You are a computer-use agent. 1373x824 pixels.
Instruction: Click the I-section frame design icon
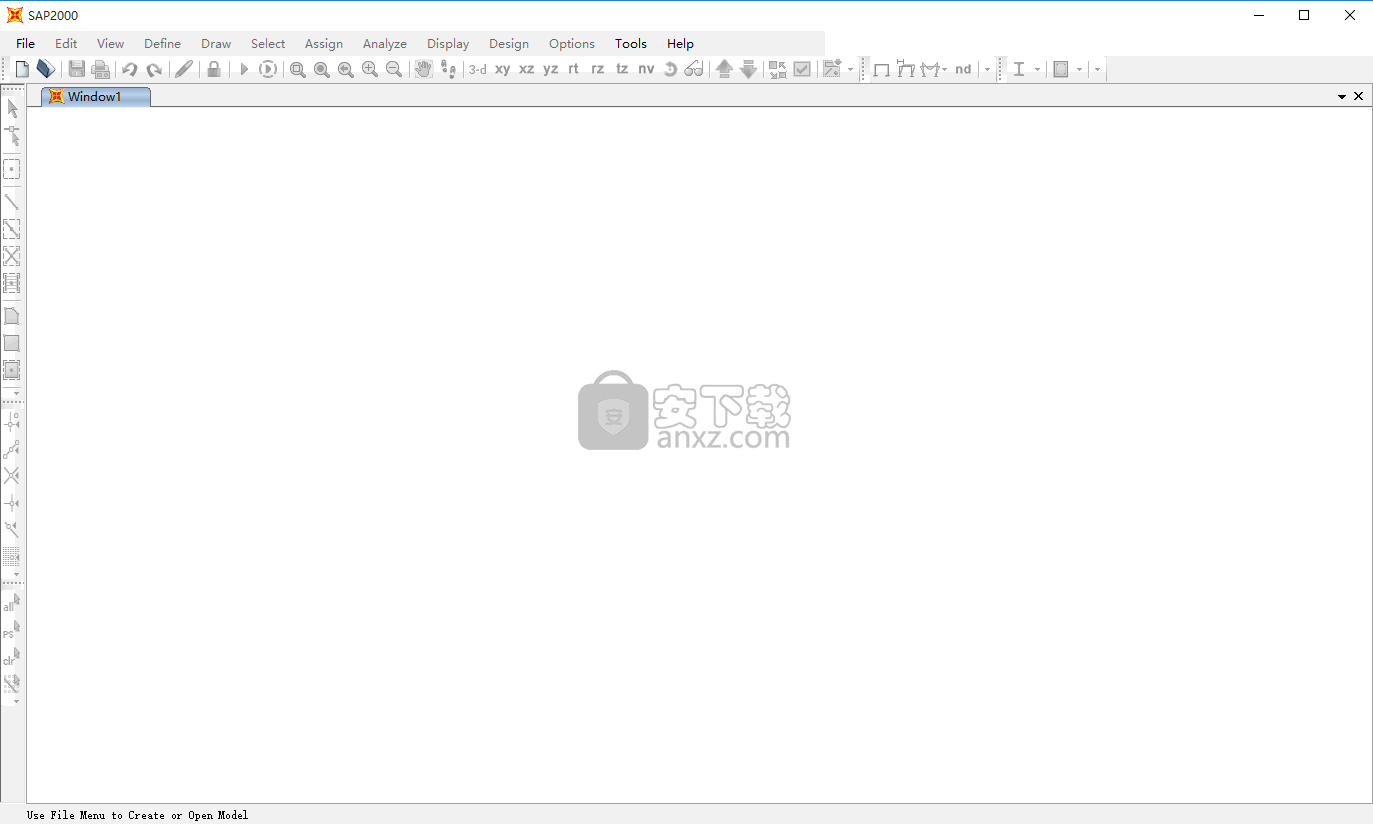click(x=1019, y=69)
